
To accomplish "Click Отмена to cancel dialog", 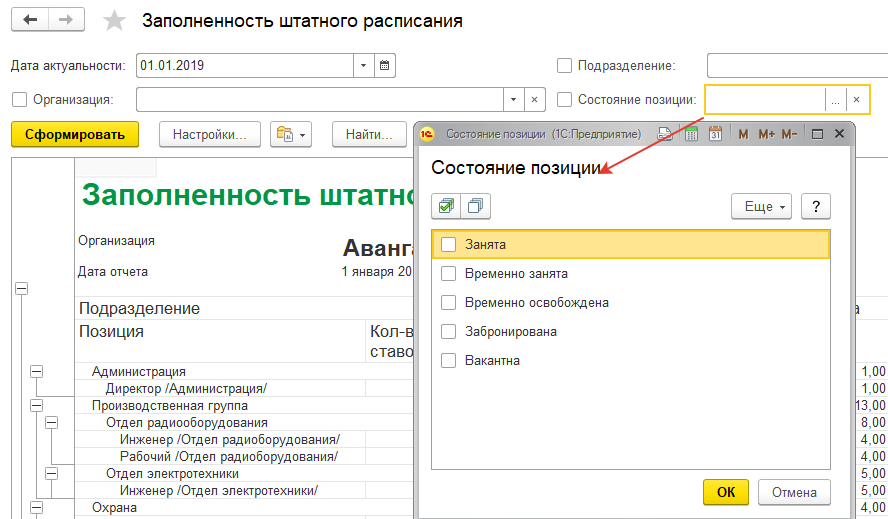I will click(794, 492).
